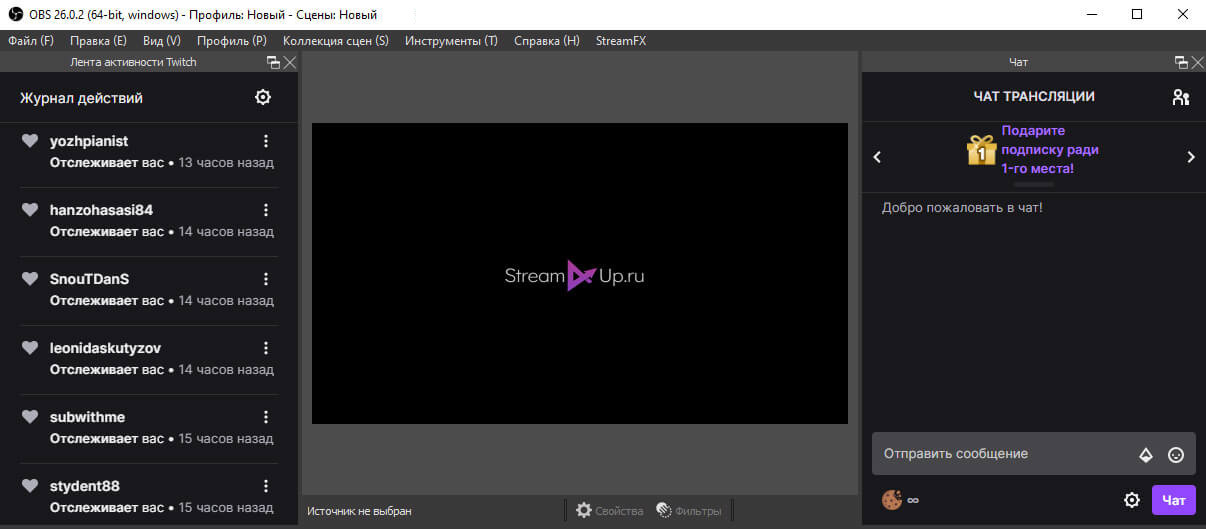Click the heart icon next to subwithme
Viewport: 1206px width, 529px height.
[30, 417]
